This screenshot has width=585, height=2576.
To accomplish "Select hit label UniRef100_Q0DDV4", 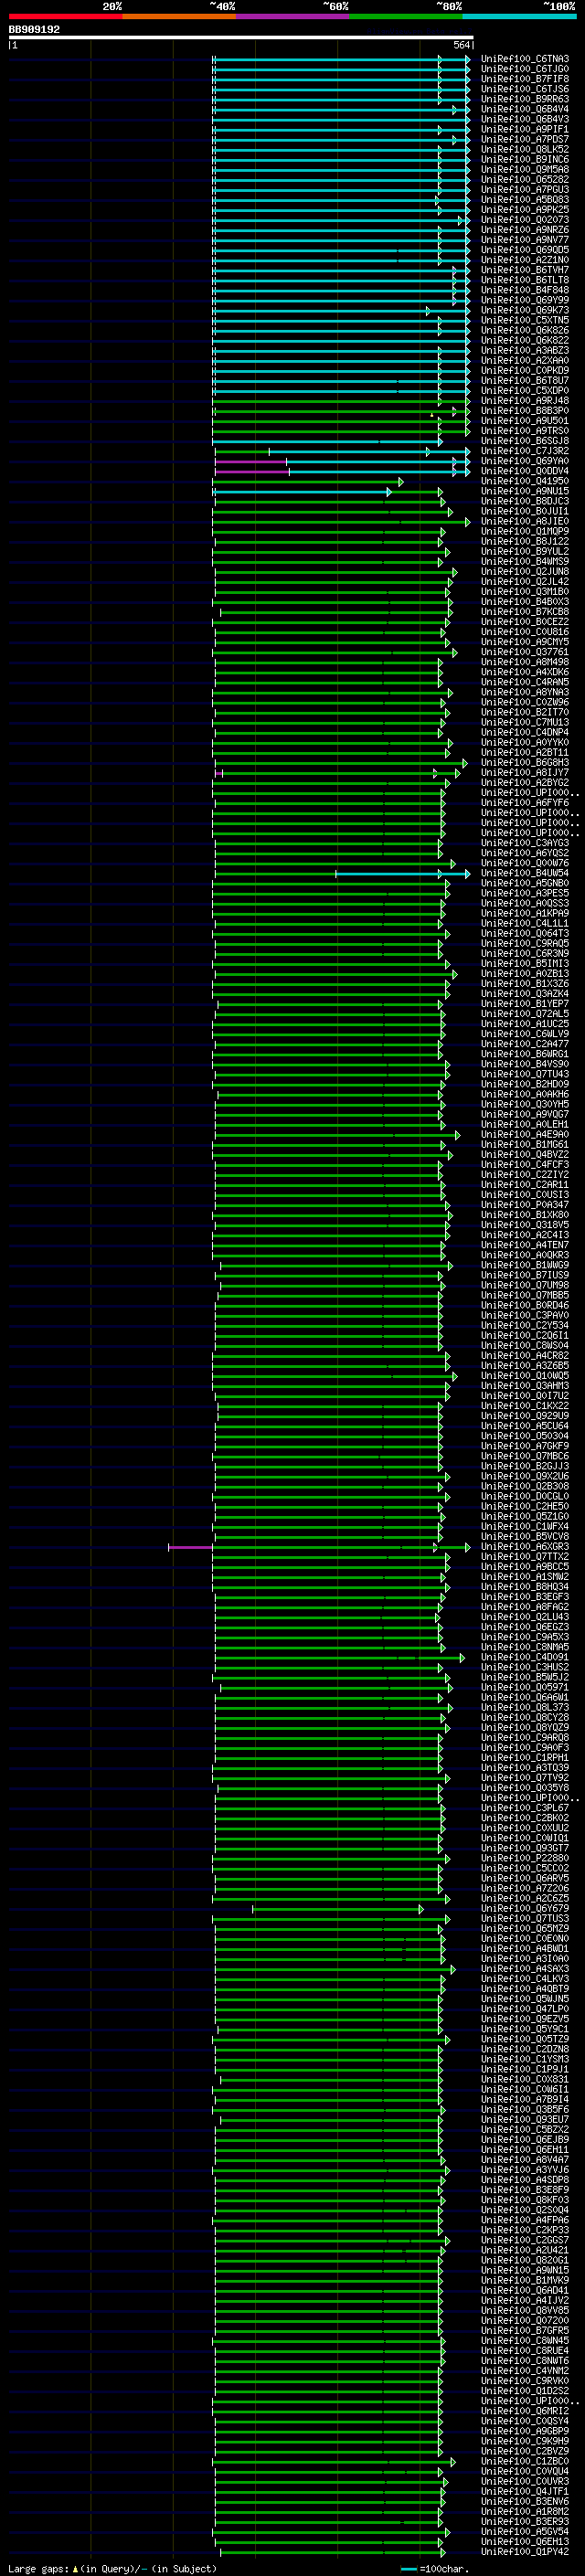I will (525, 471).
